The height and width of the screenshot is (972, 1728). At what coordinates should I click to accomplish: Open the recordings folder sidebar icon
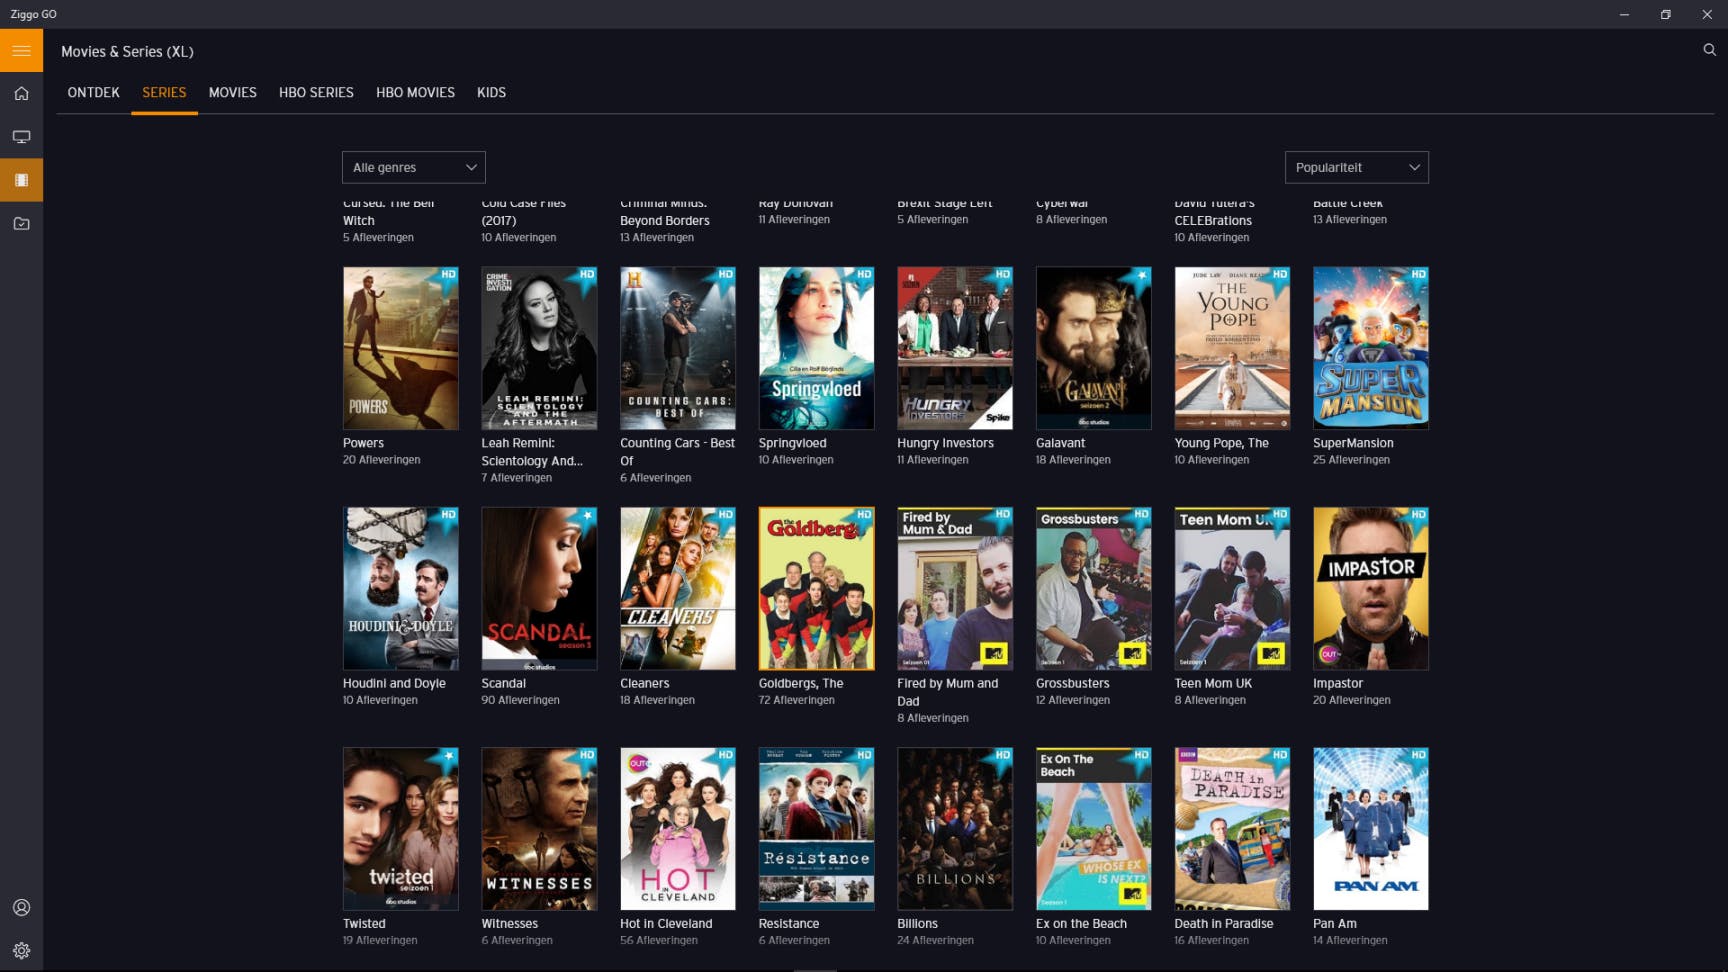click(21, 224)
